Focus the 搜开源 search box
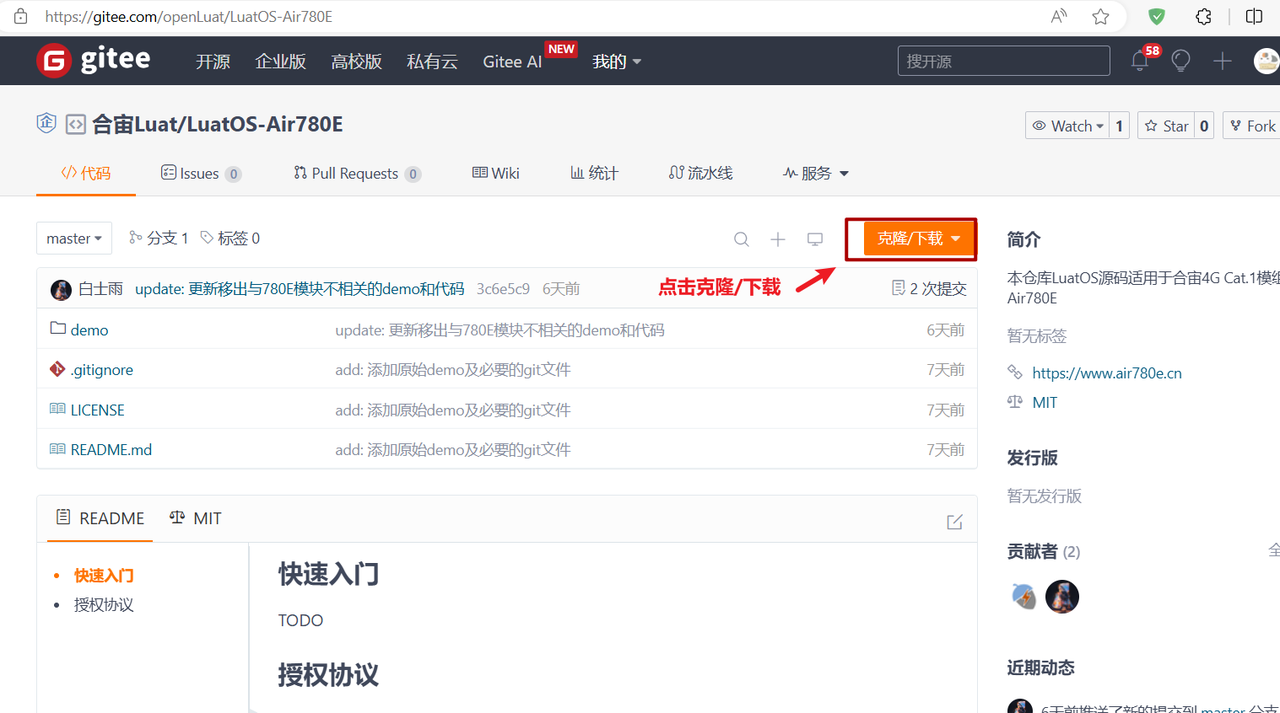1280x713 pixels. [x=1004, y=61]
